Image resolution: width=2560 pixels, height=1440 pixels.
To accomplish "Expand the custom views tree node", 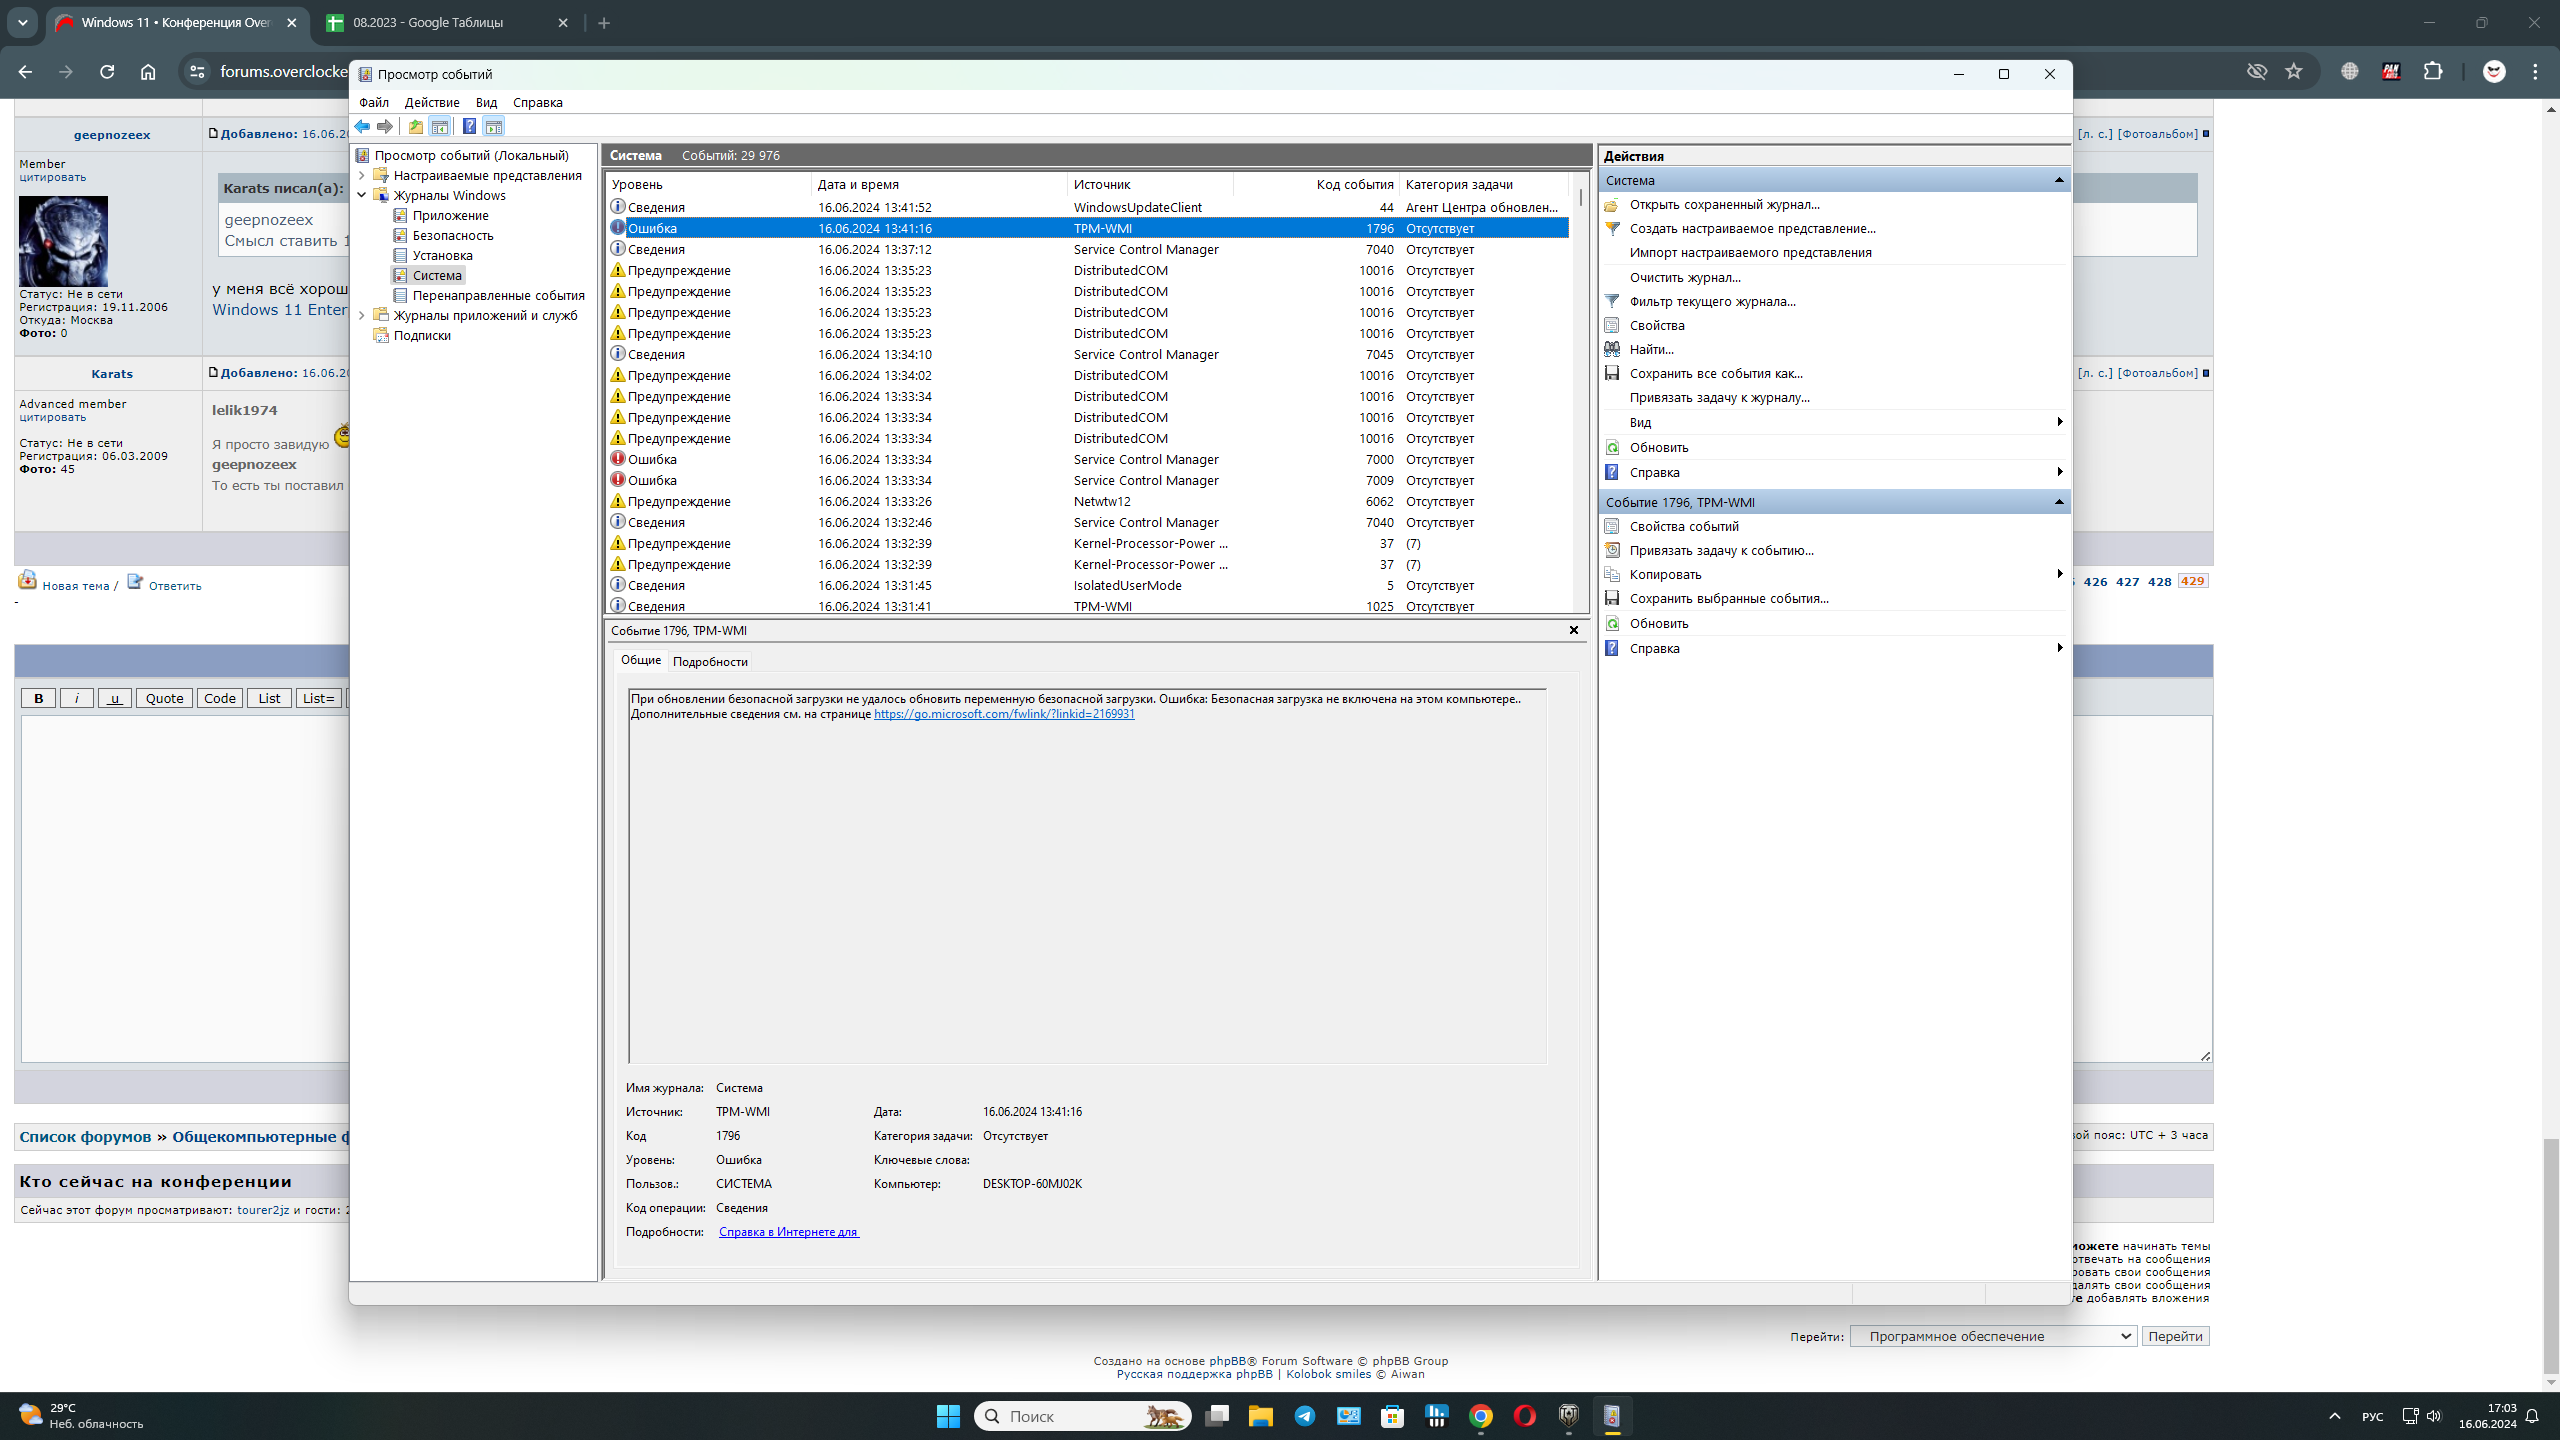I will 362,175.
